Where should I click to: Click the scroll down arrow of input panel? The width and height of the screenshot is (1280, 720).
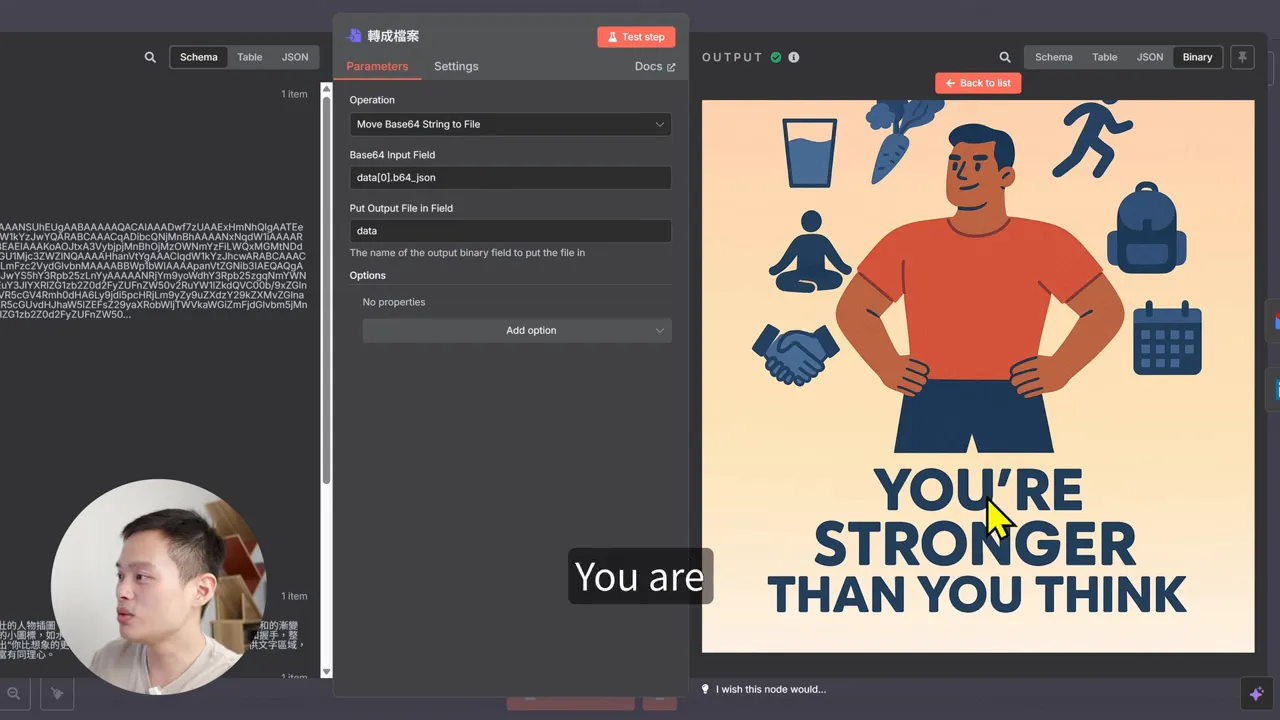(x=326, y=672)
